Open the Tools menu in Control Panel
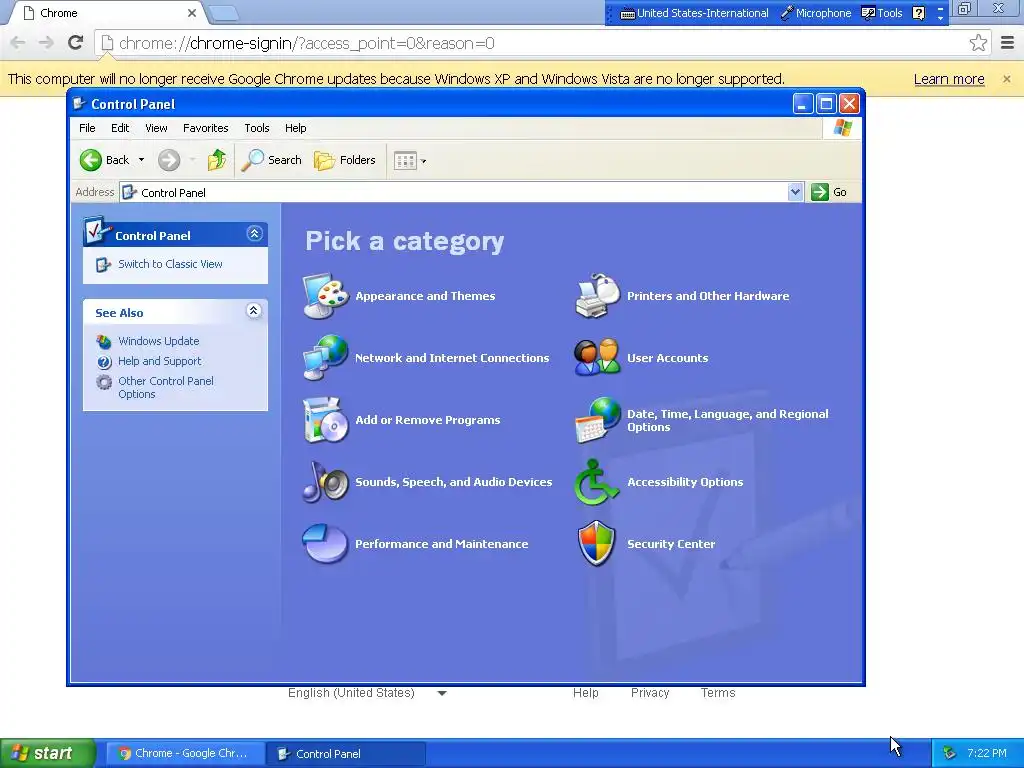Viewport: 1024px width, 768px height. (x=257, y=128)
